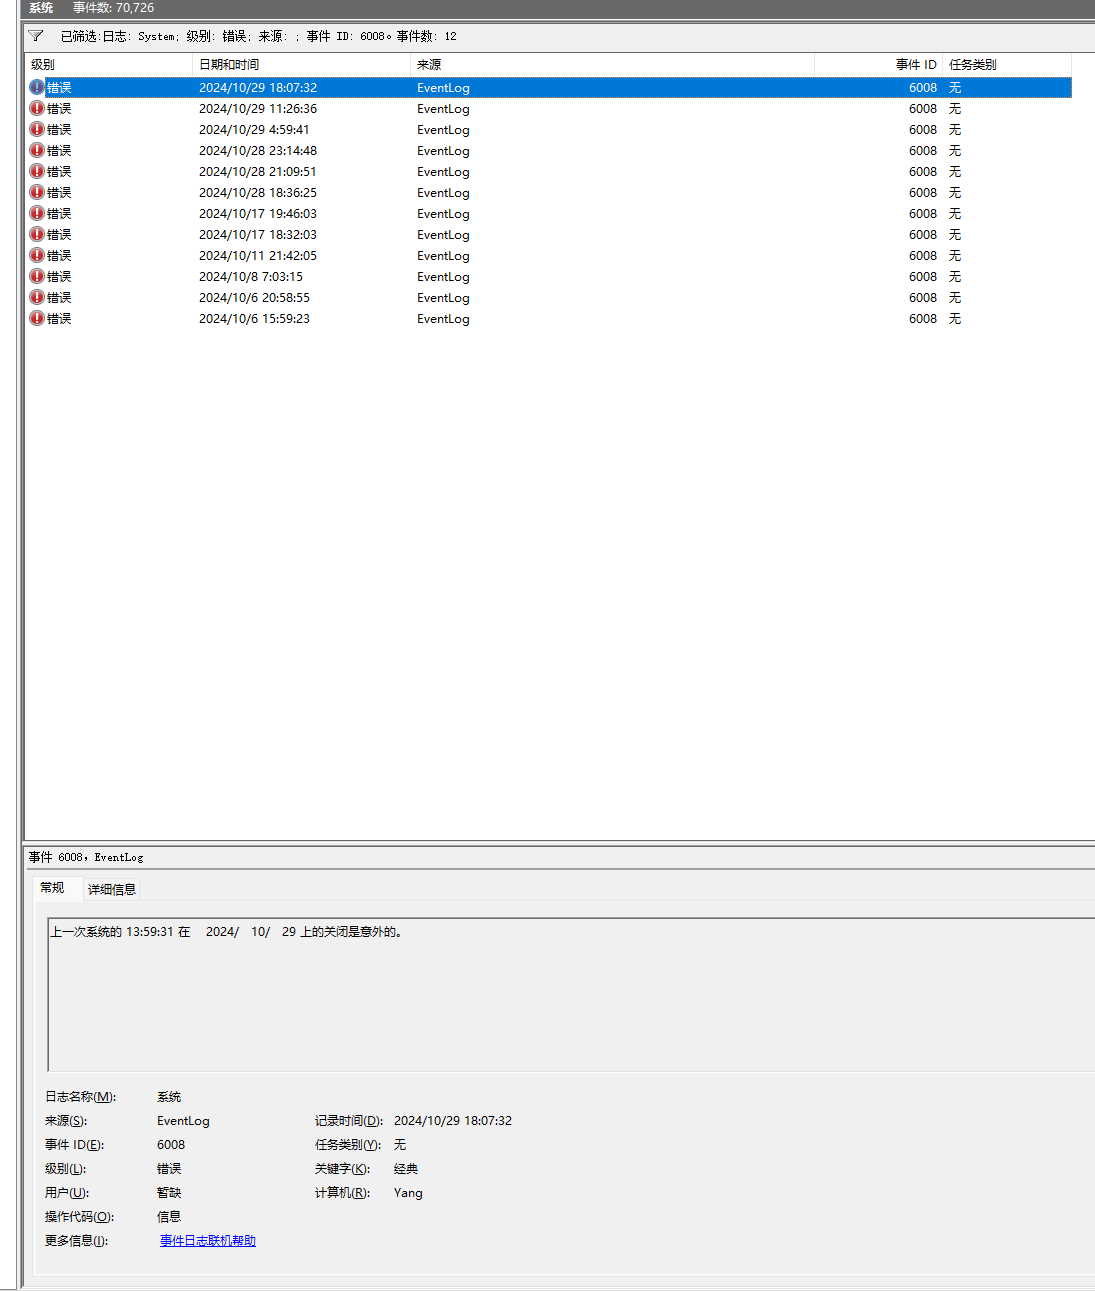Click error icon of 2024/10/17 18:32:03 event

pyautogui.click(x=37, y=234)
